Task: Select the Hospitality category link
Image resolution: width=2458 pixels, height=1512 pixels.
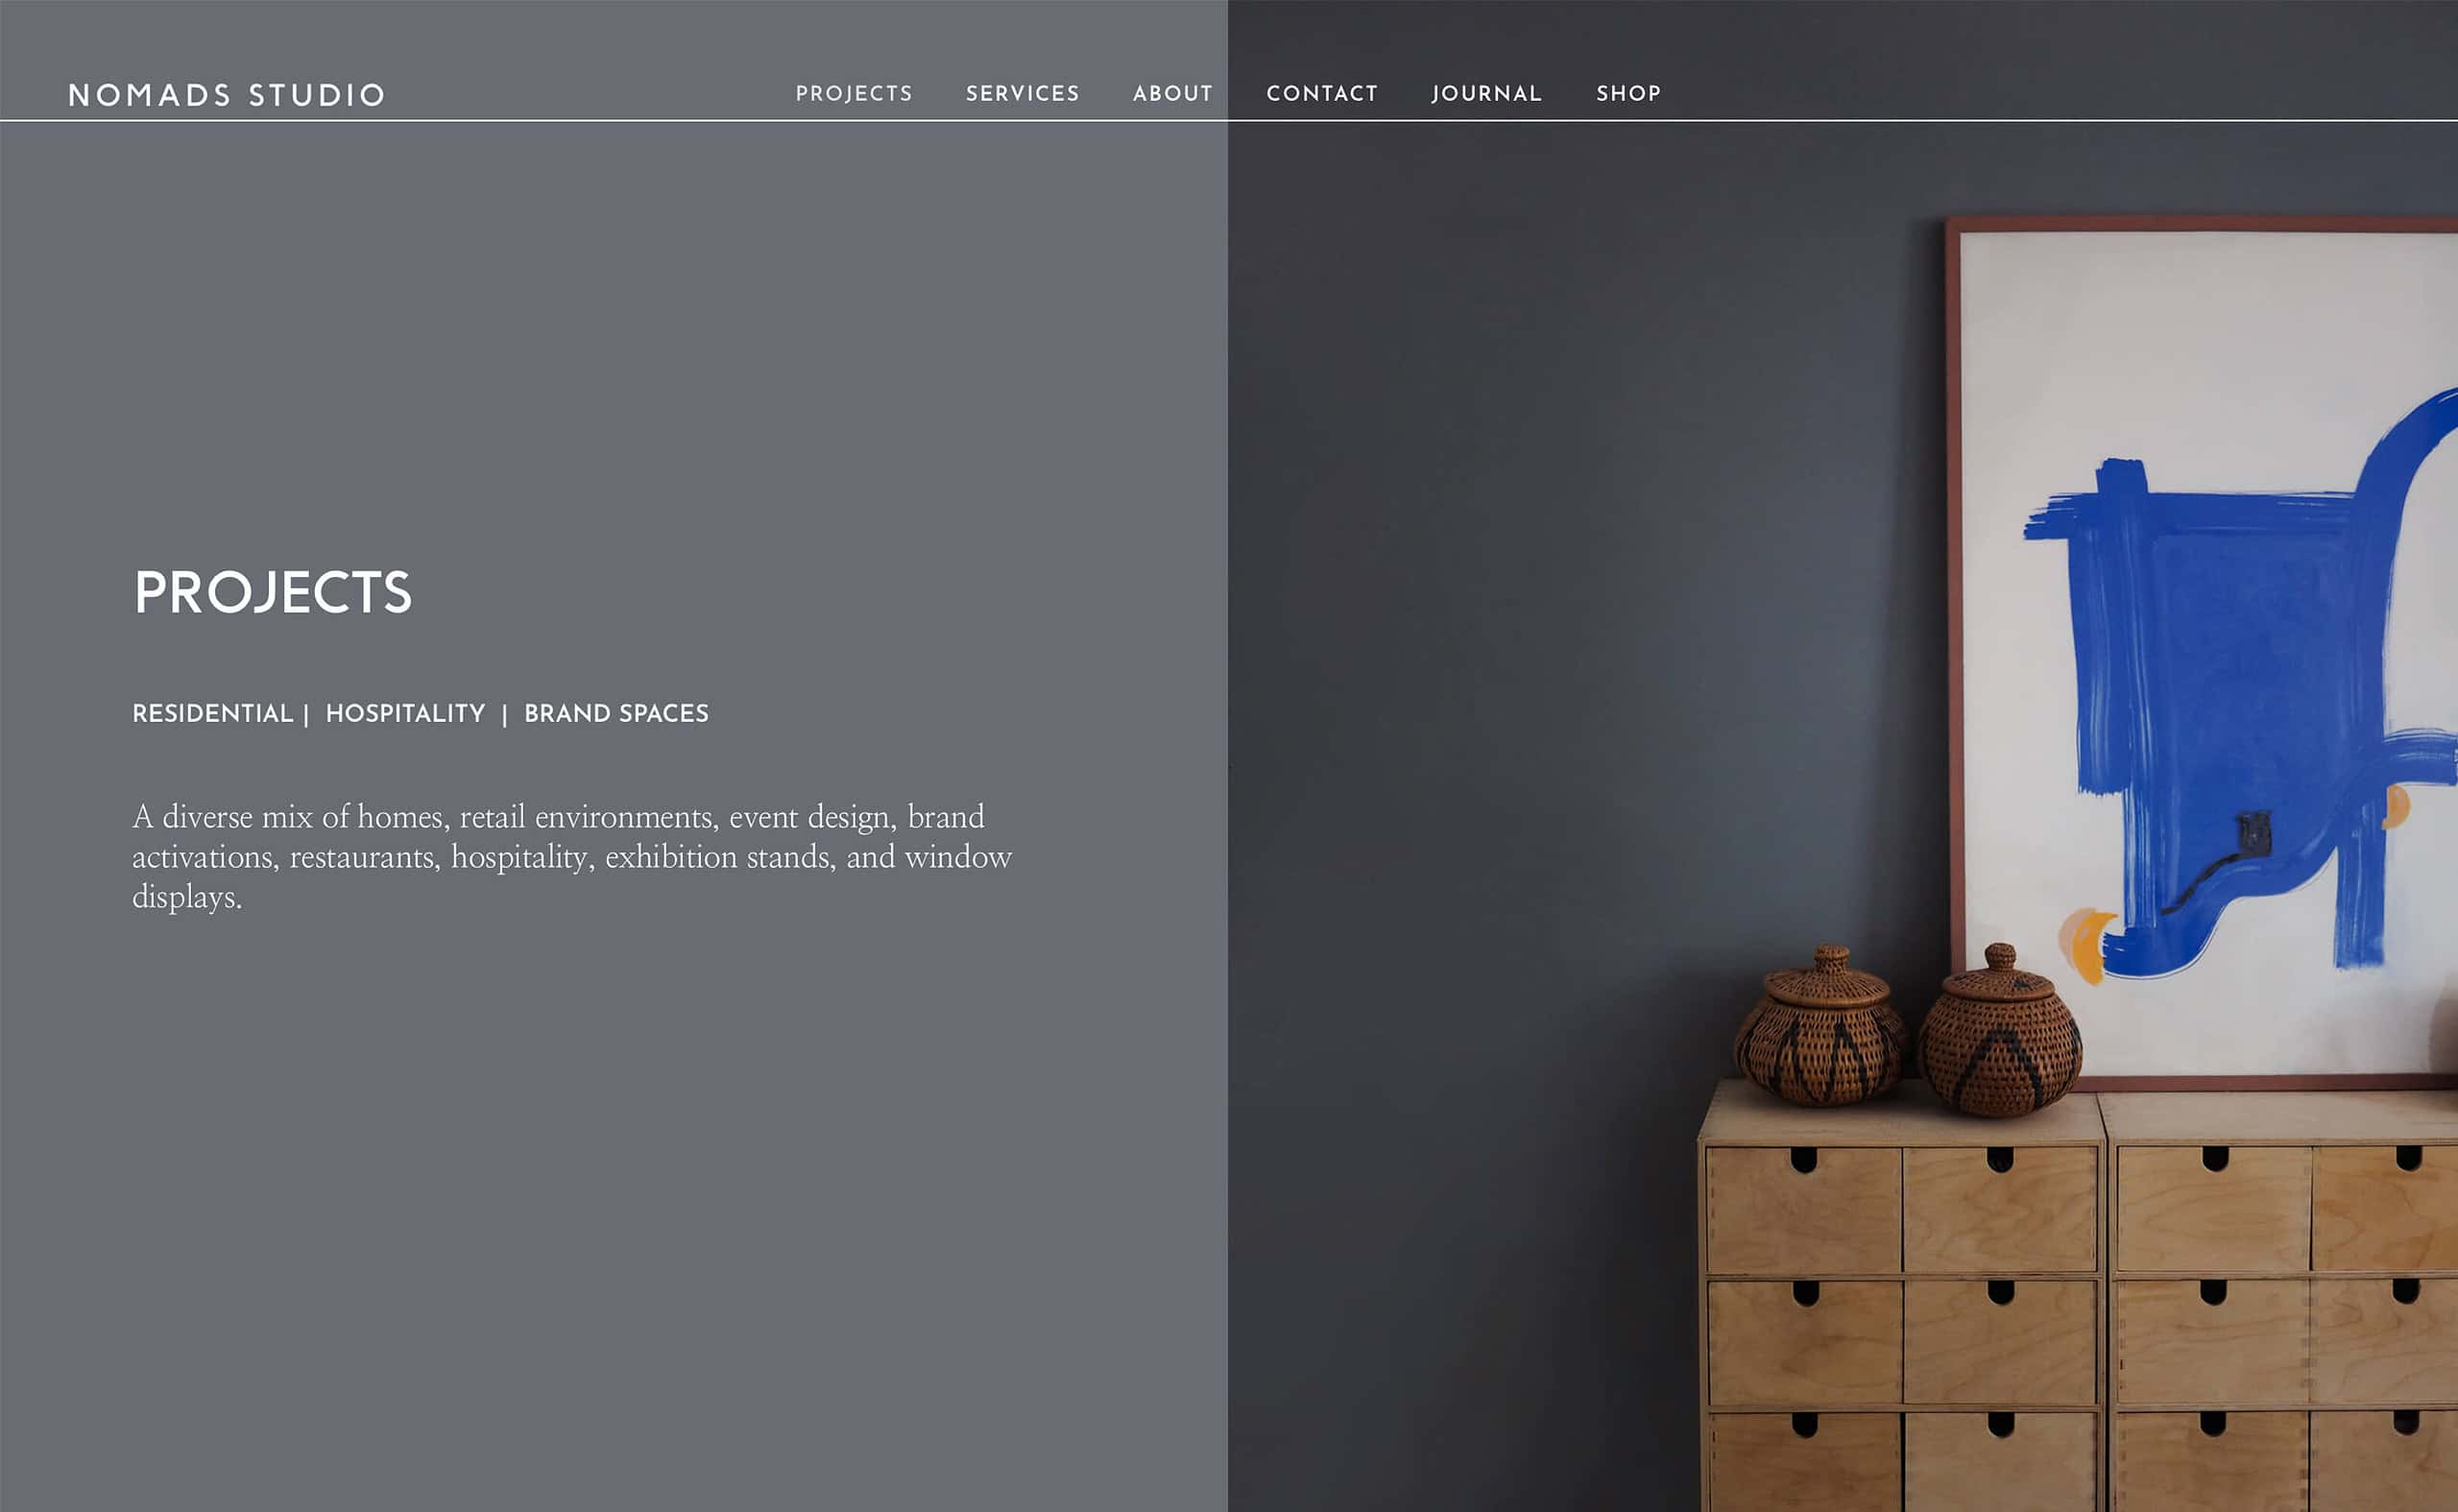Action: click(x=405, y=713)
